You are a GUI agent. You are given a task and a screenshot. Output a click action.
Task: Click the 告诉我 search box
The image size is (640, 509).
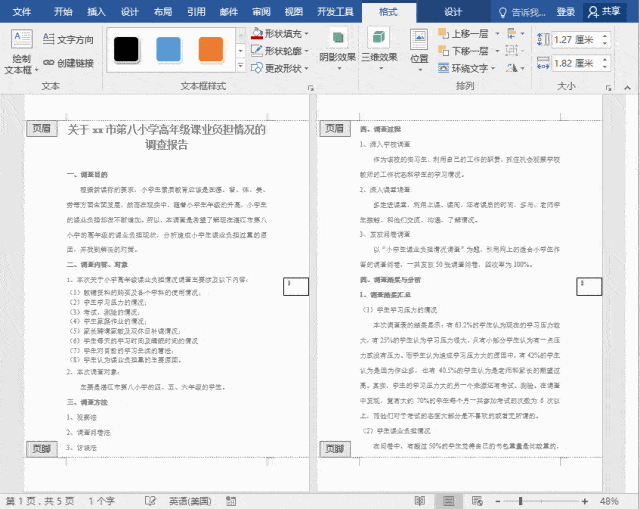point(522,12)
